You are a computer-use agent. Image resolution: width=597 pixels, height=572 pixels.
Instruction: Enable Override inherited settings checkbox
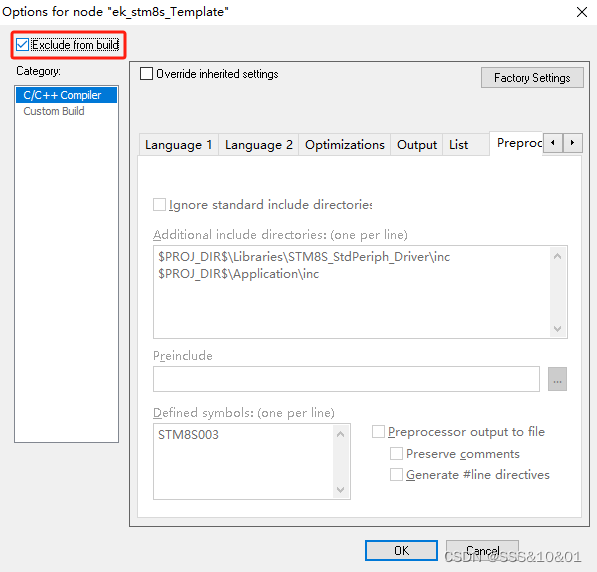click(146, 73)
